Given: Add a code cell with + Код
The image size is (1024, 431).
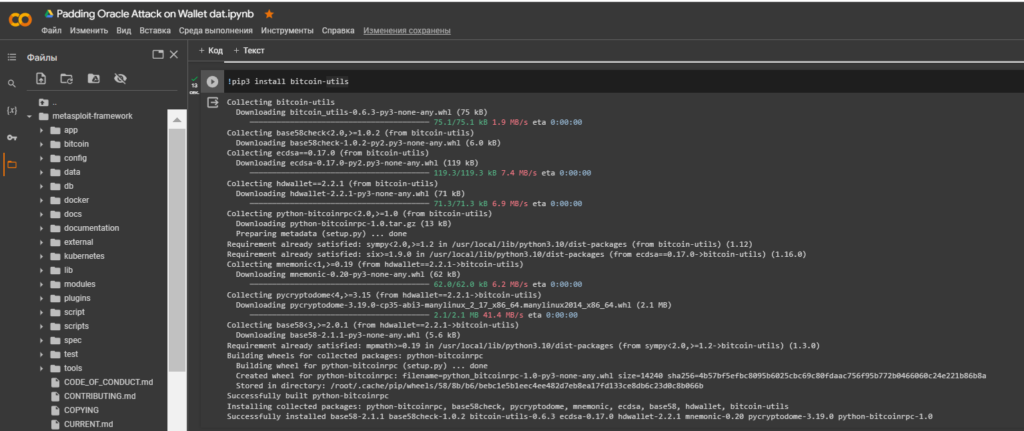Looking at the screenshot, I should 211,50.
